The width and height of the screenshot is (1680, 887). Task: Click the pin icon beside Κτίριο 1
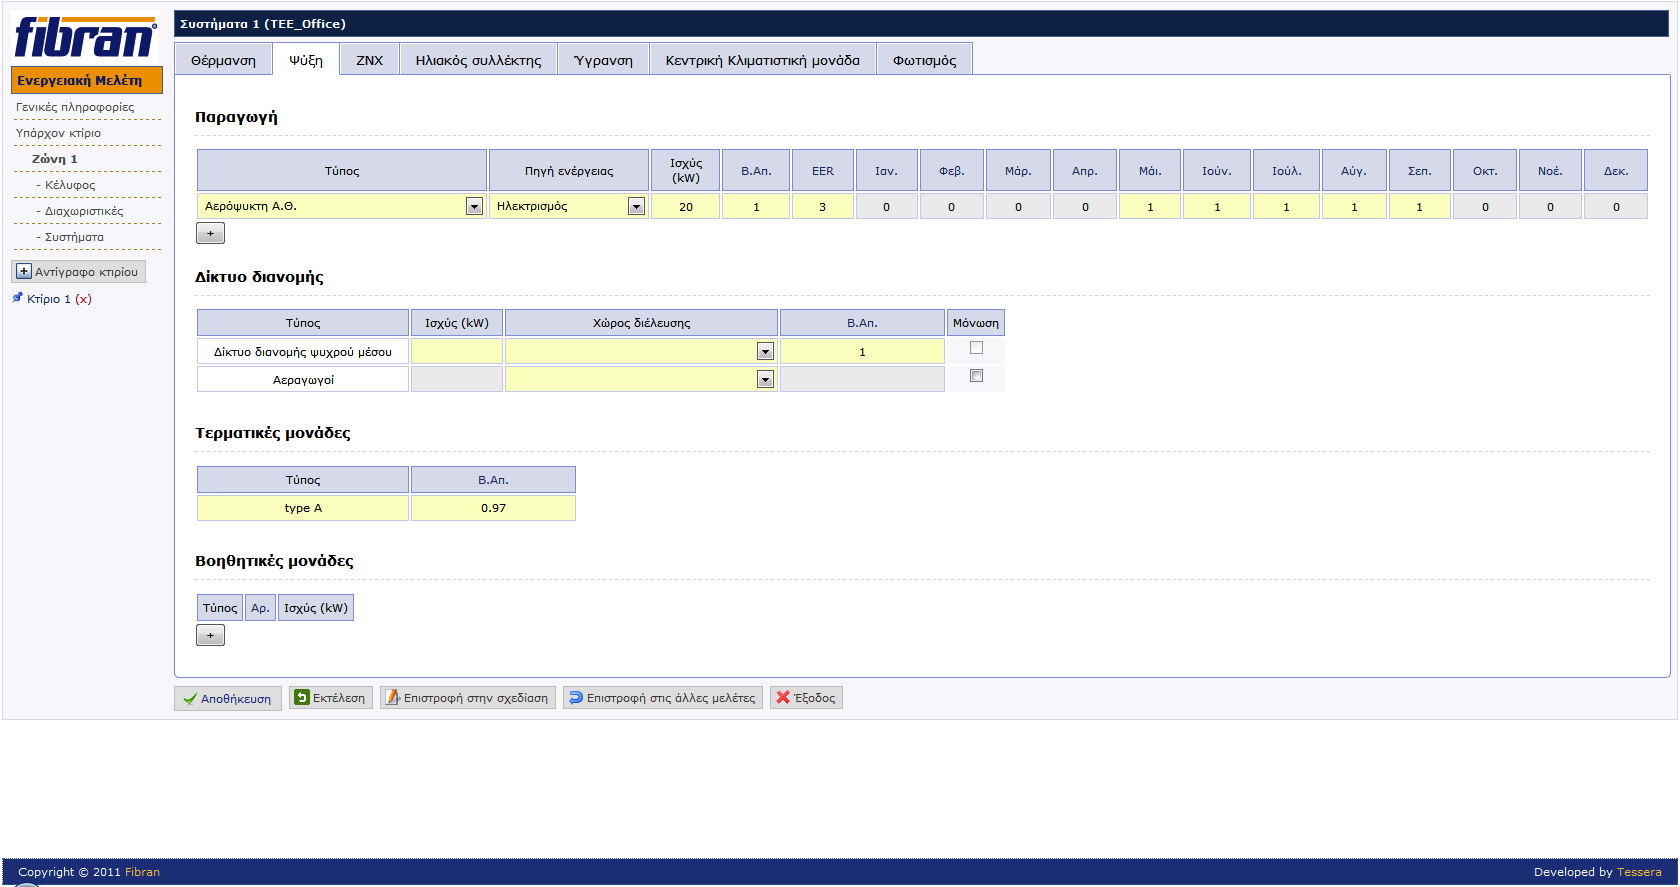point(17,298)
